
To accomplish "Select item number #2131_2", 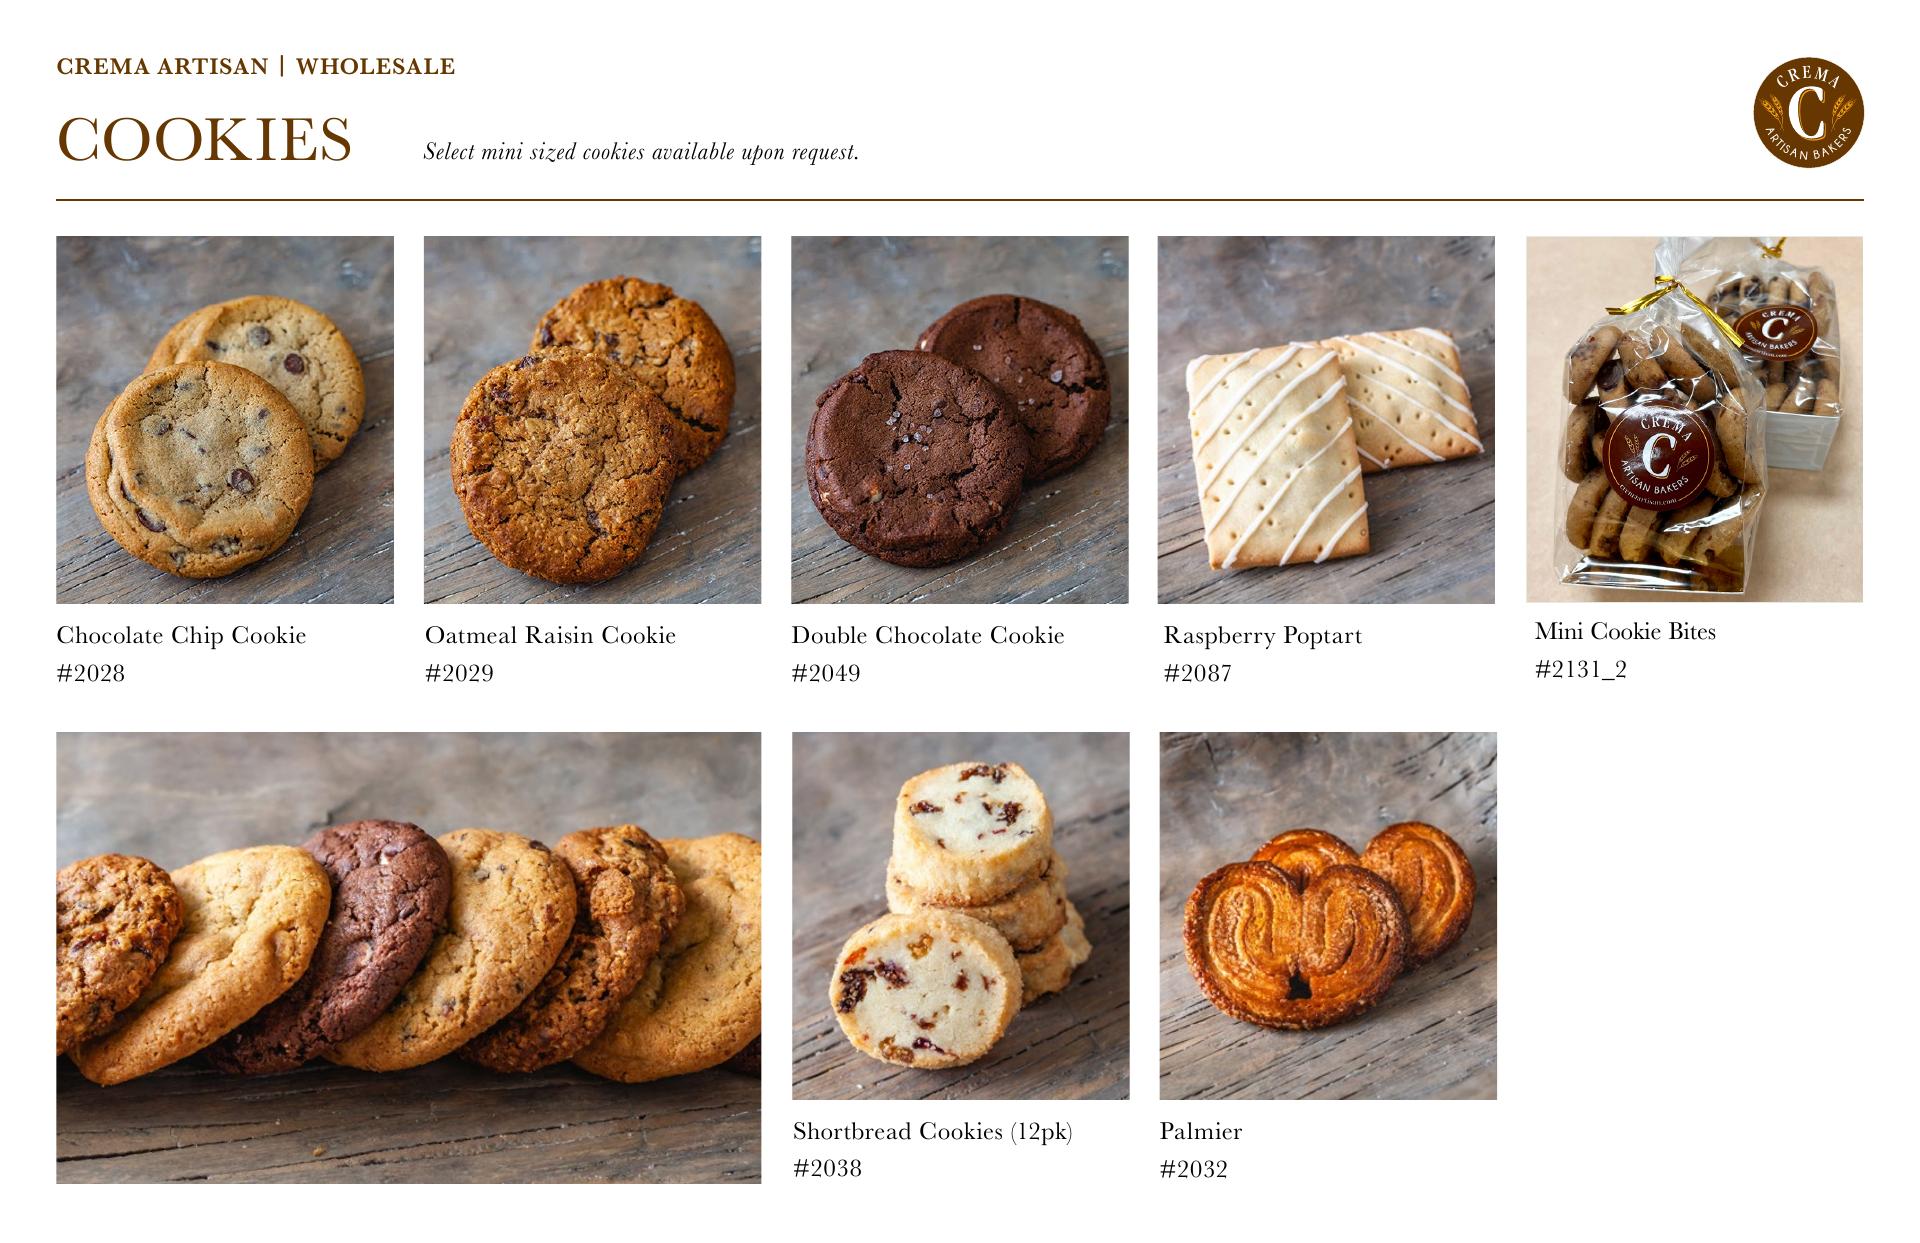I will tap(1581, 670).
